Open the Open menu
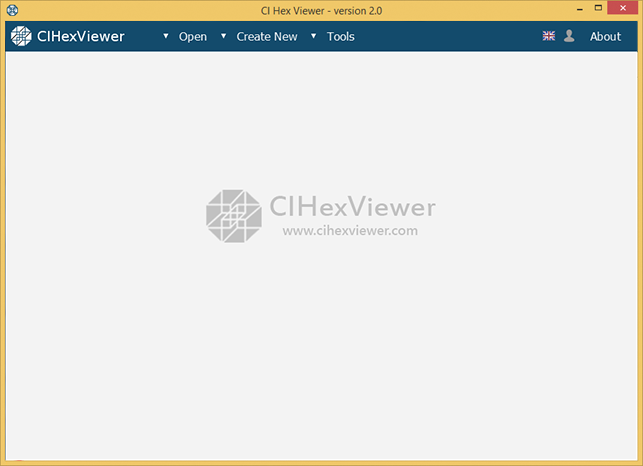Viewport: 643px width, 466px height. pos(193,37)
